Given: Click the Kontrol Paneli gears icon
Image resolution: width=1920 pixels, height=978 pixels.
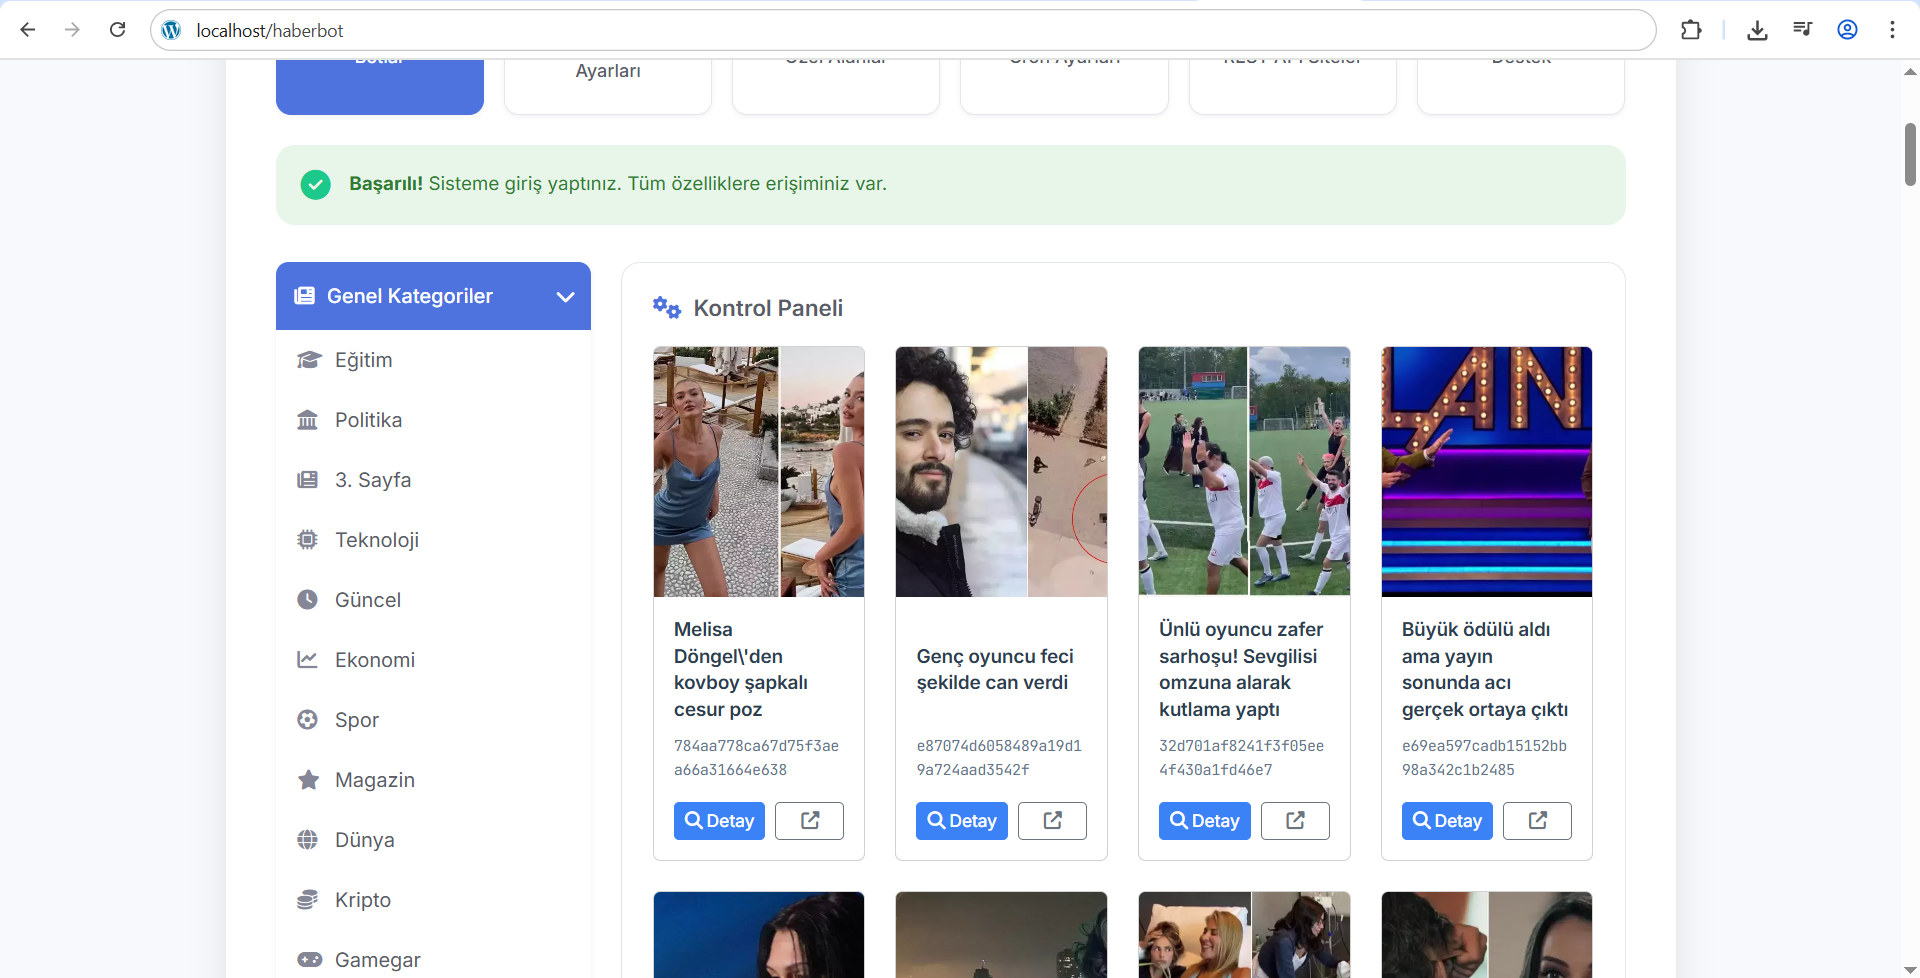Looking at the screenshot, I should click(667, 308).
